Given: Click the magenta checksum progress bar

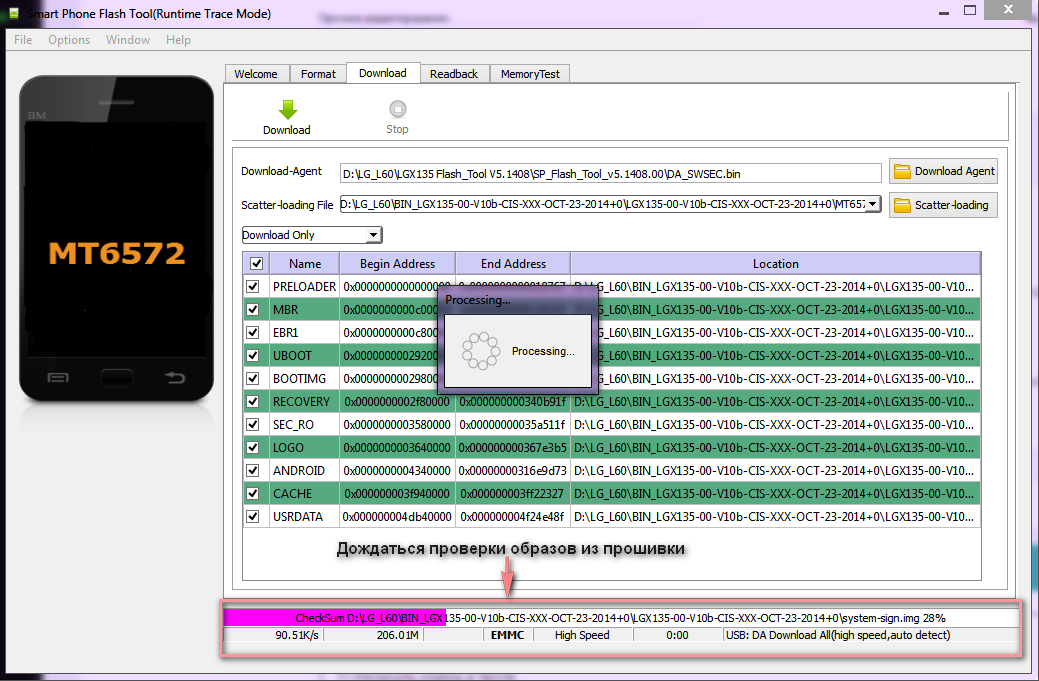Looking at the screenshot, I should [334, 618].
